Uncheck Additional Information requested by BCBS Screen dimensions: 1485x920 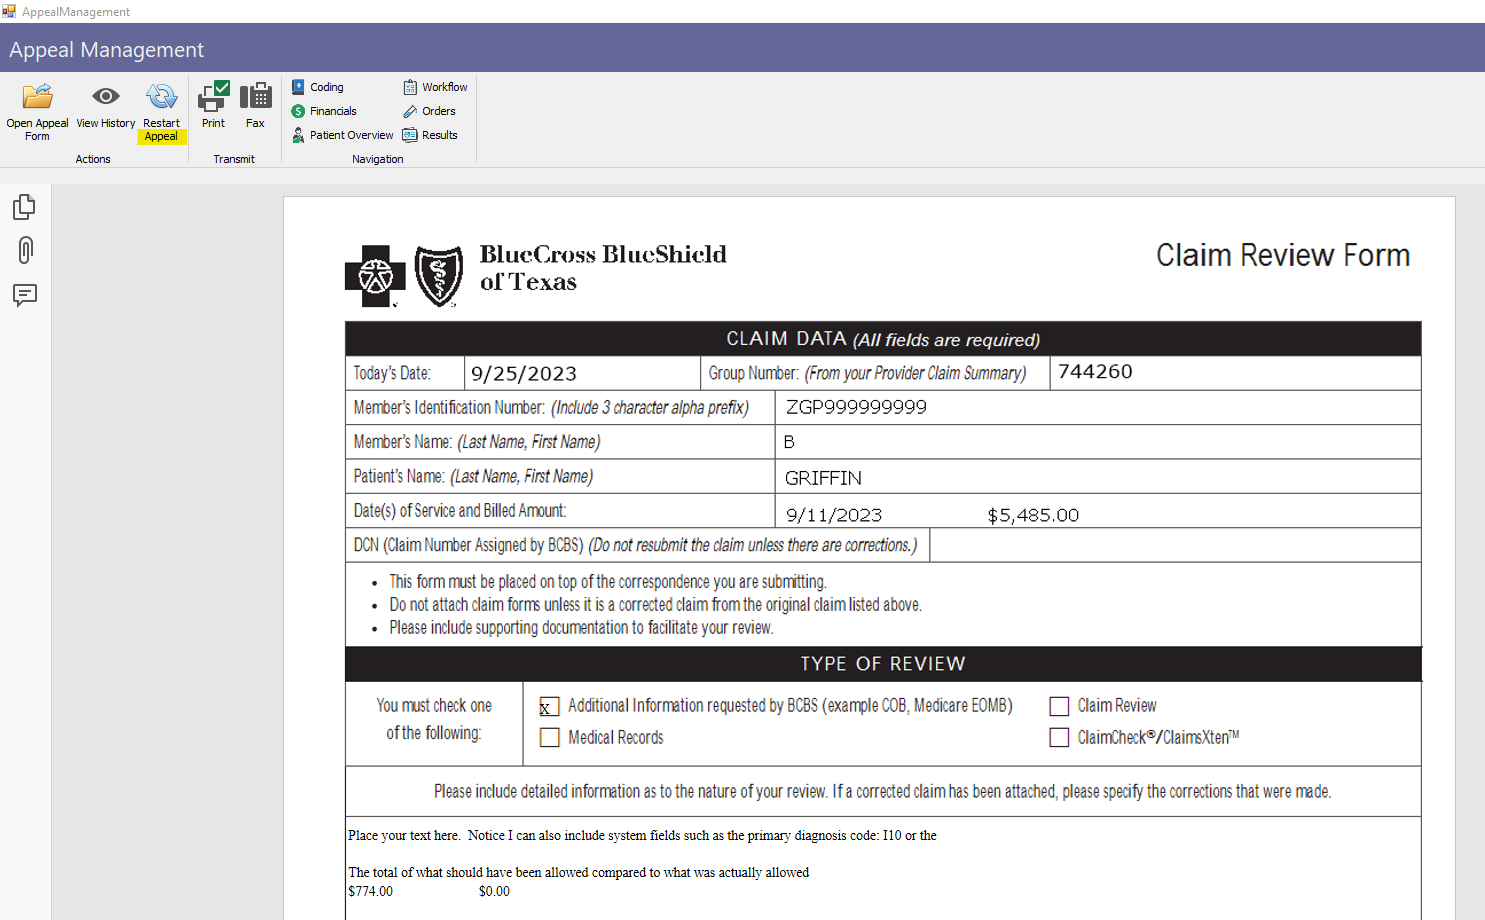[x=549, y=707]
